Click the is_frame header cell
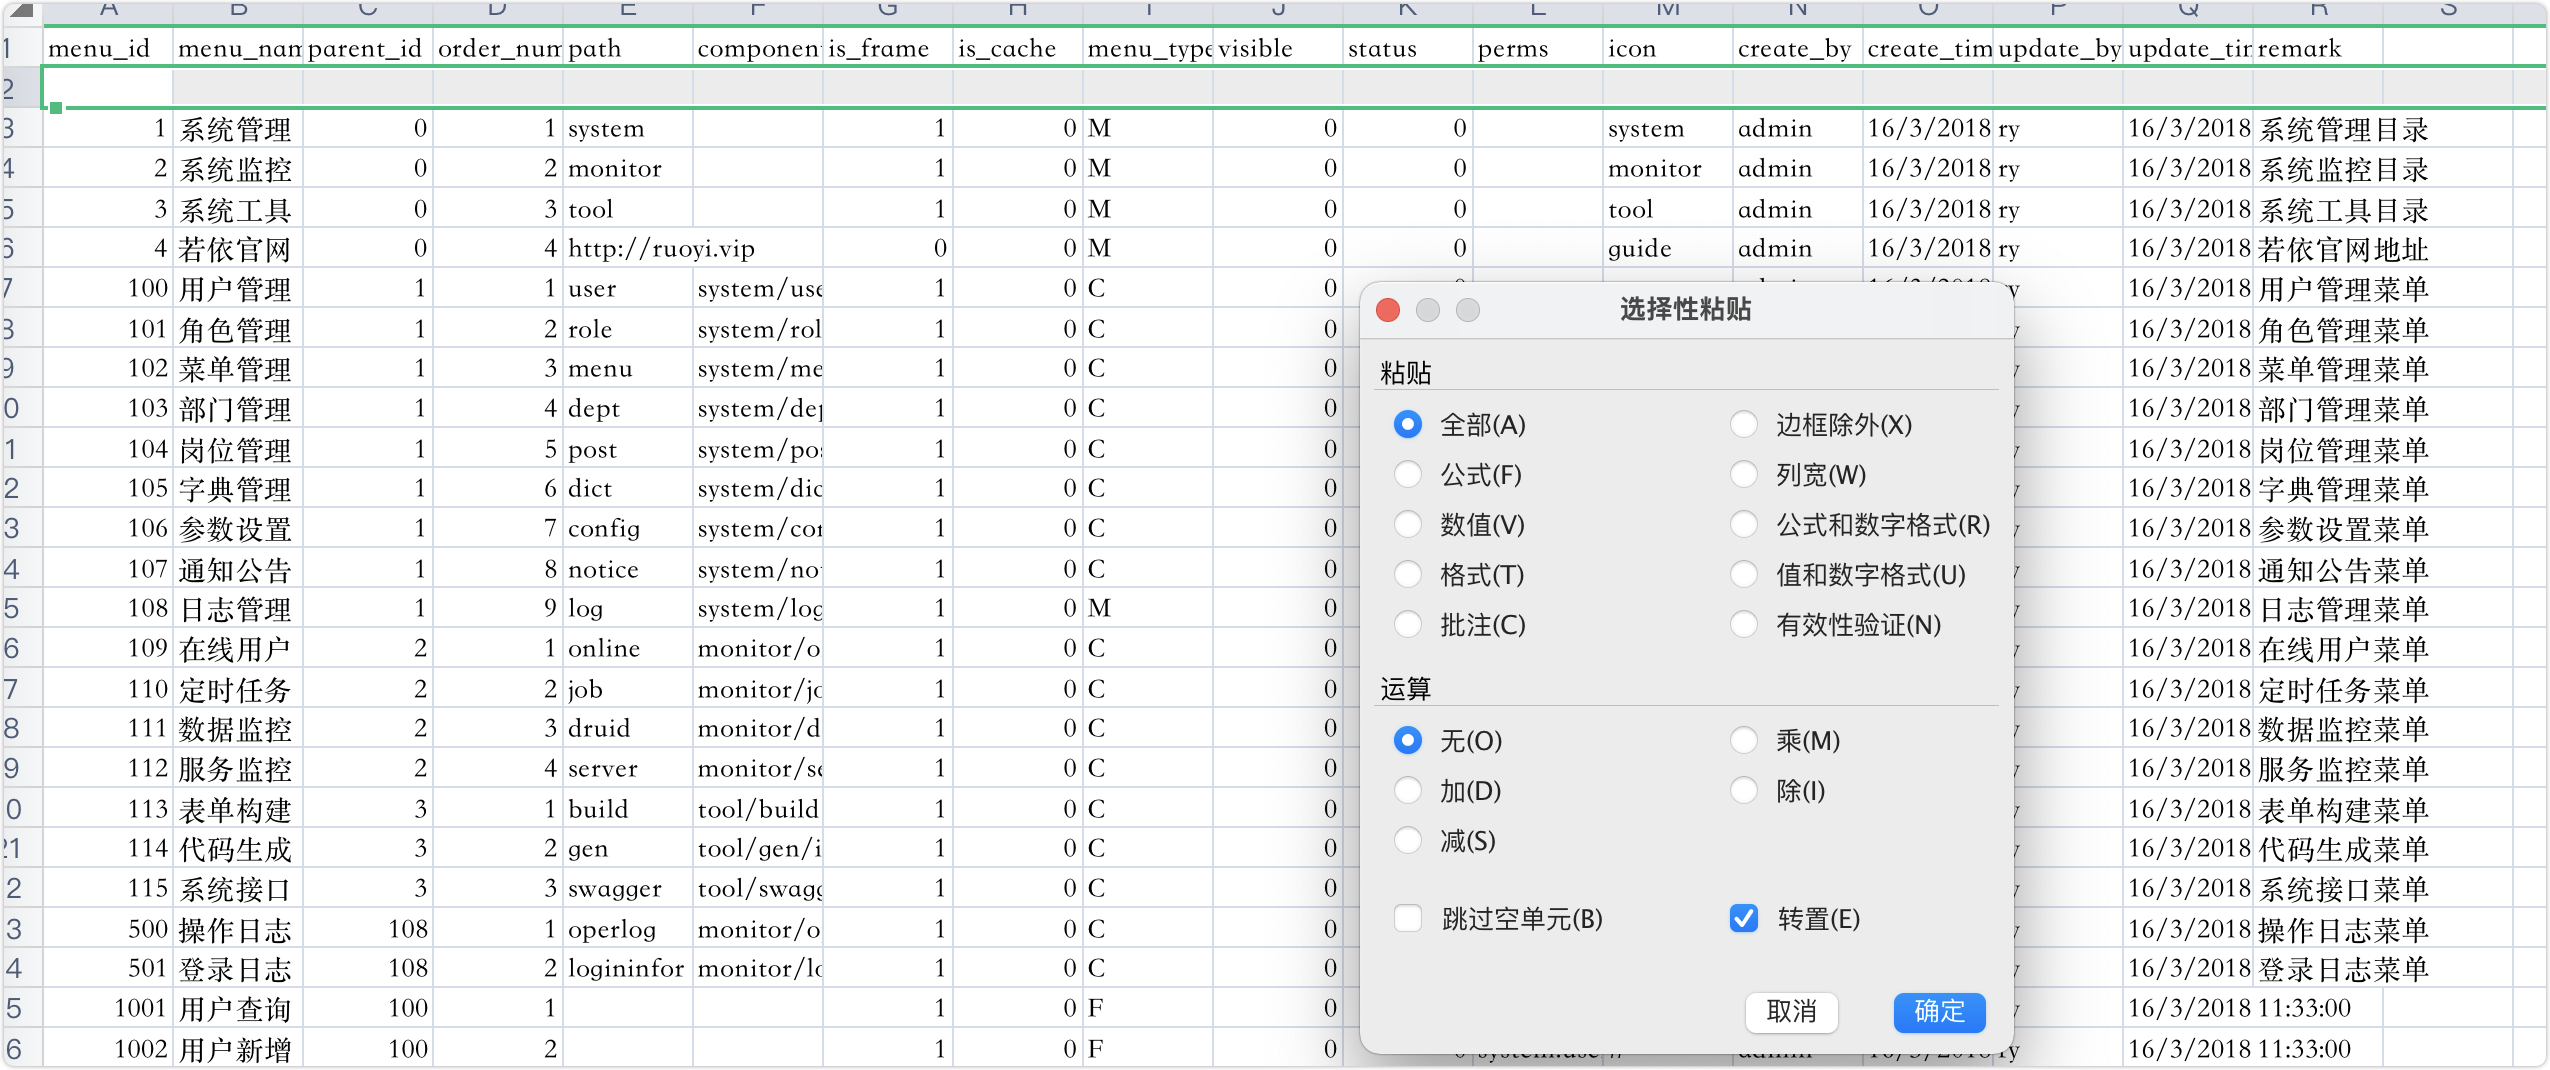Screen dimensions: 2550x1070 coord(887,48)
